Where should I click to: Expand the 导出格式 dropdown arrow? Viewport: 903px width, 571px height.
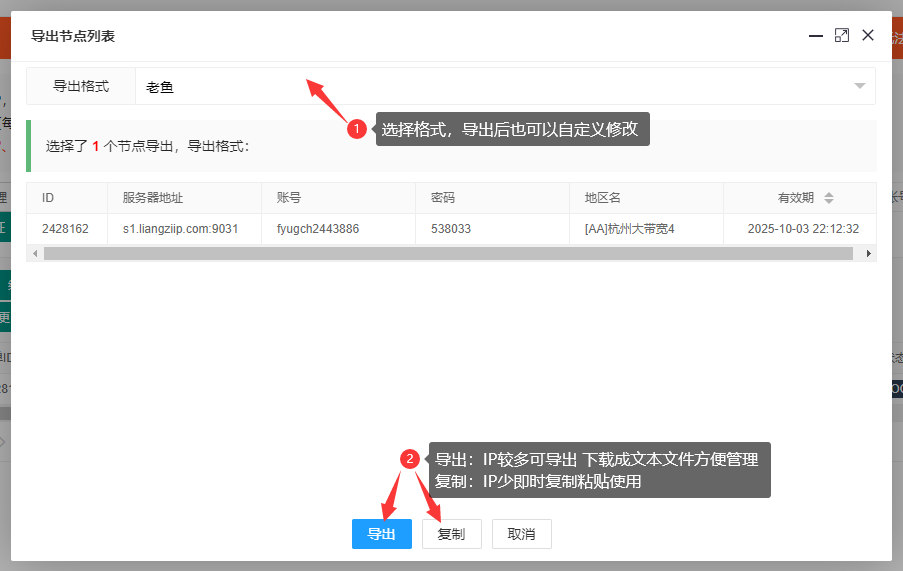(x=859, y=87)
